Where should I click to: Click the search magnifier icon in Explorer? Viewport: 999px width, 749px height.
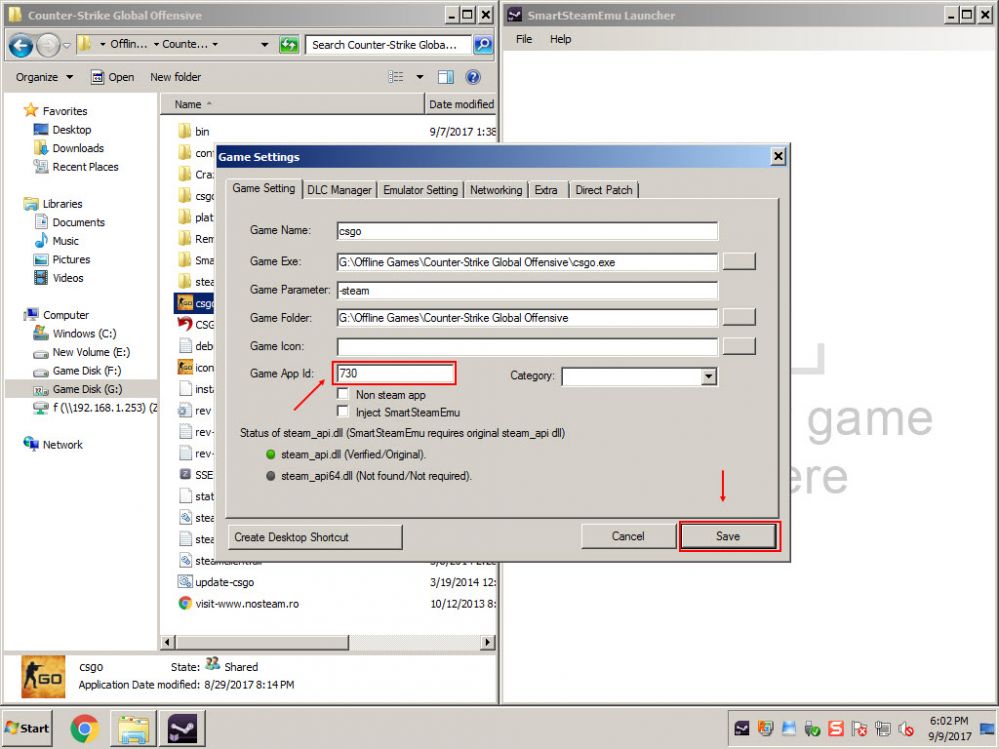pos(484,45)
